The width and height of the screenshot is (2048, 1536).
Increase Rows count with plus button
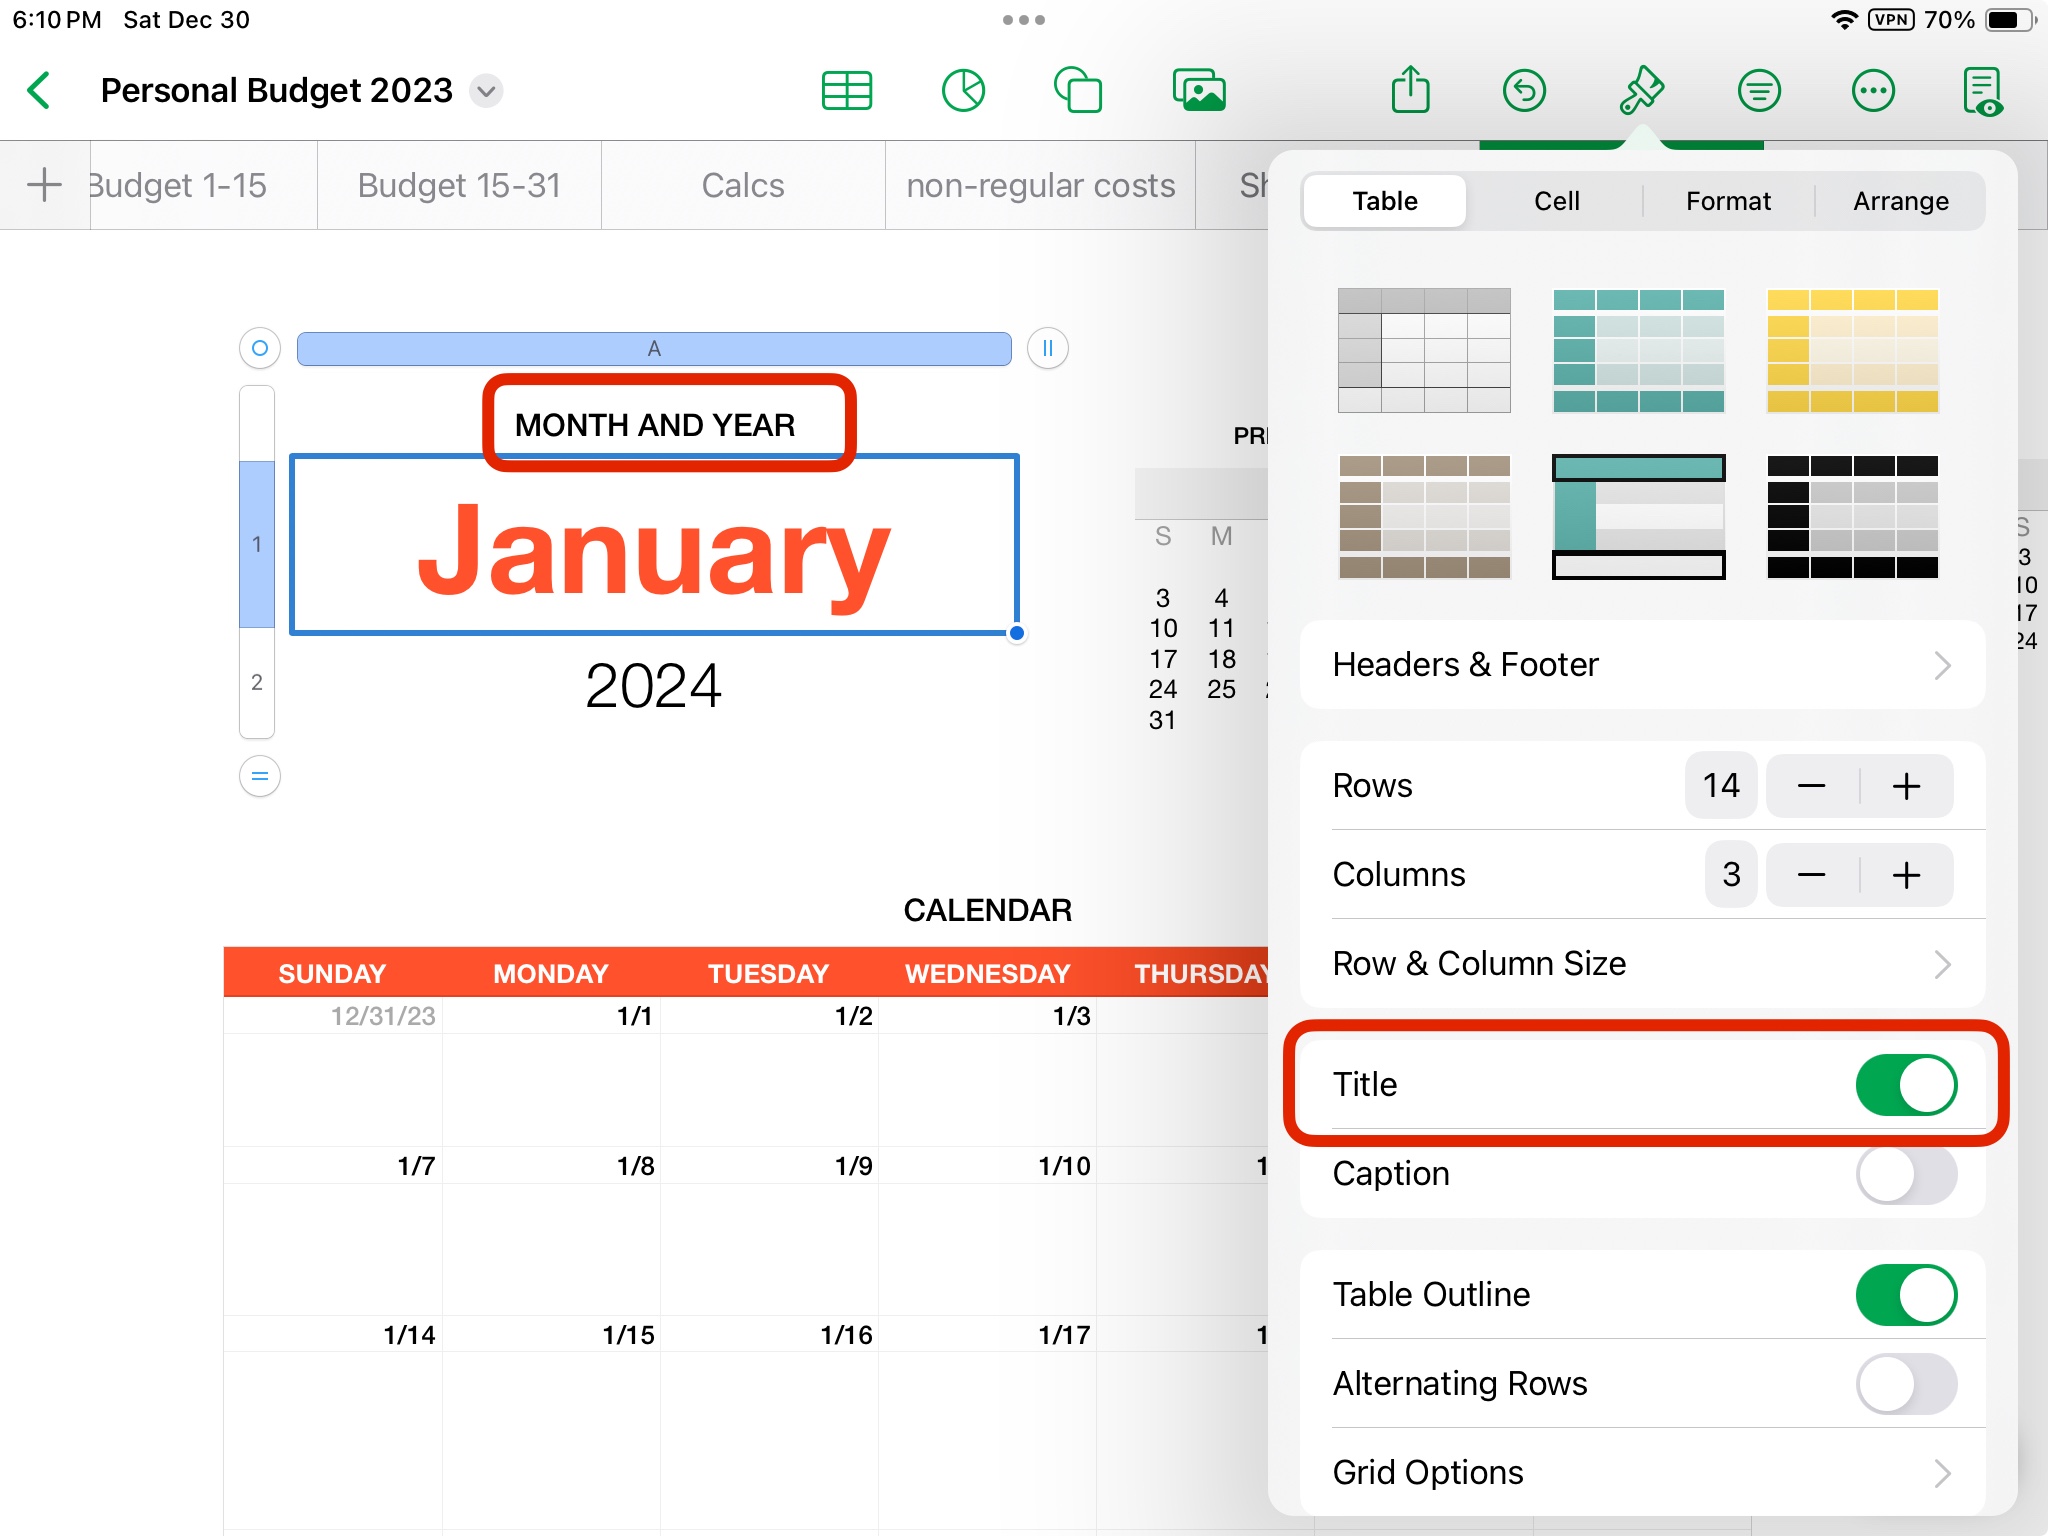[1906, 786]
